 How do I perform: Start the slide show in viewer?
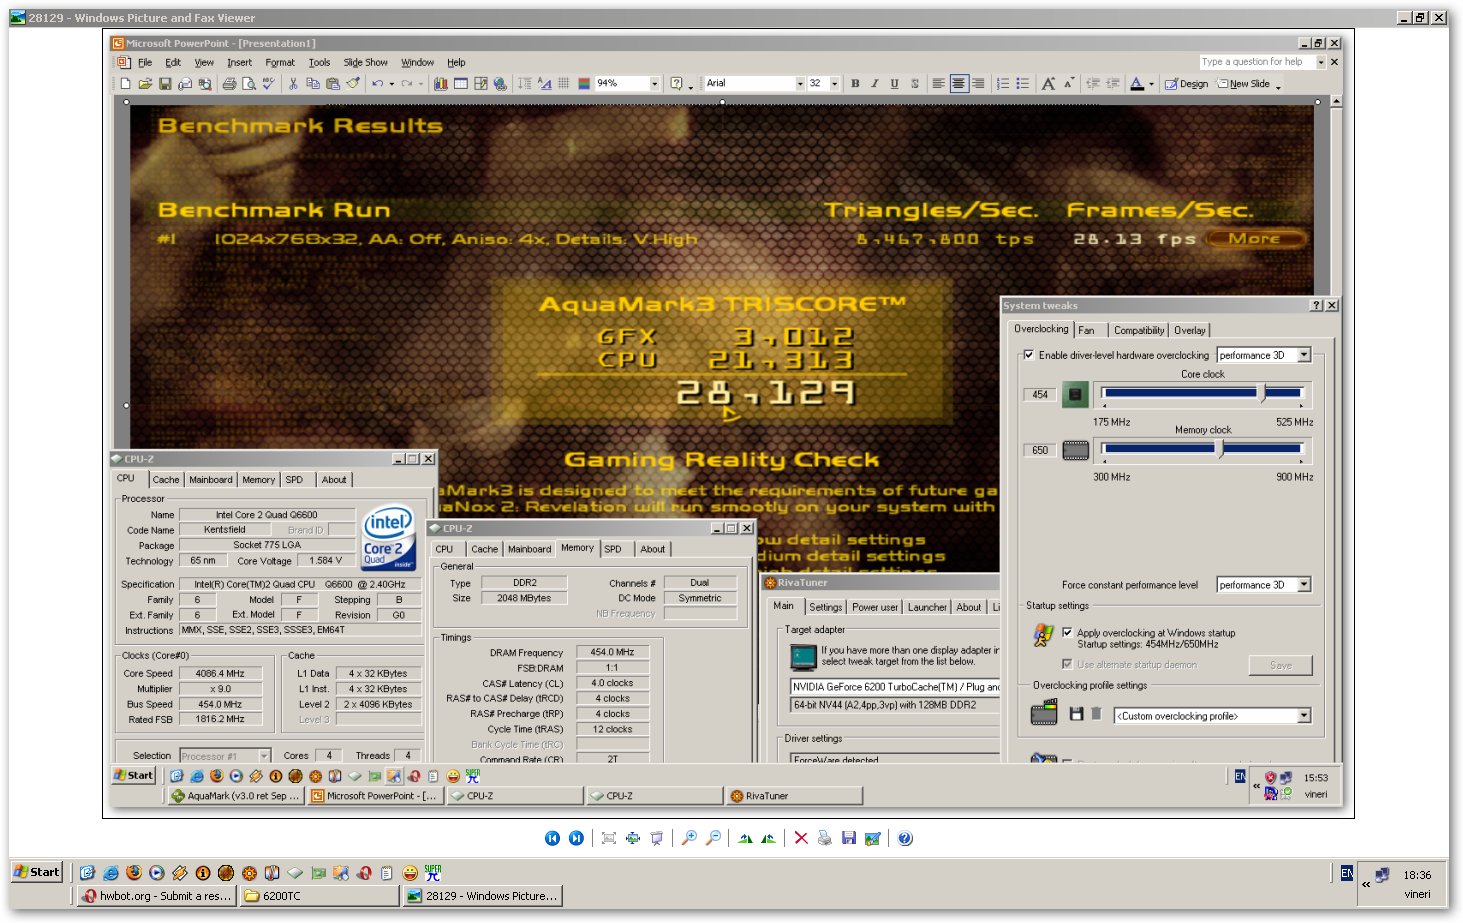pyautogui.click(x=657, y=838)
